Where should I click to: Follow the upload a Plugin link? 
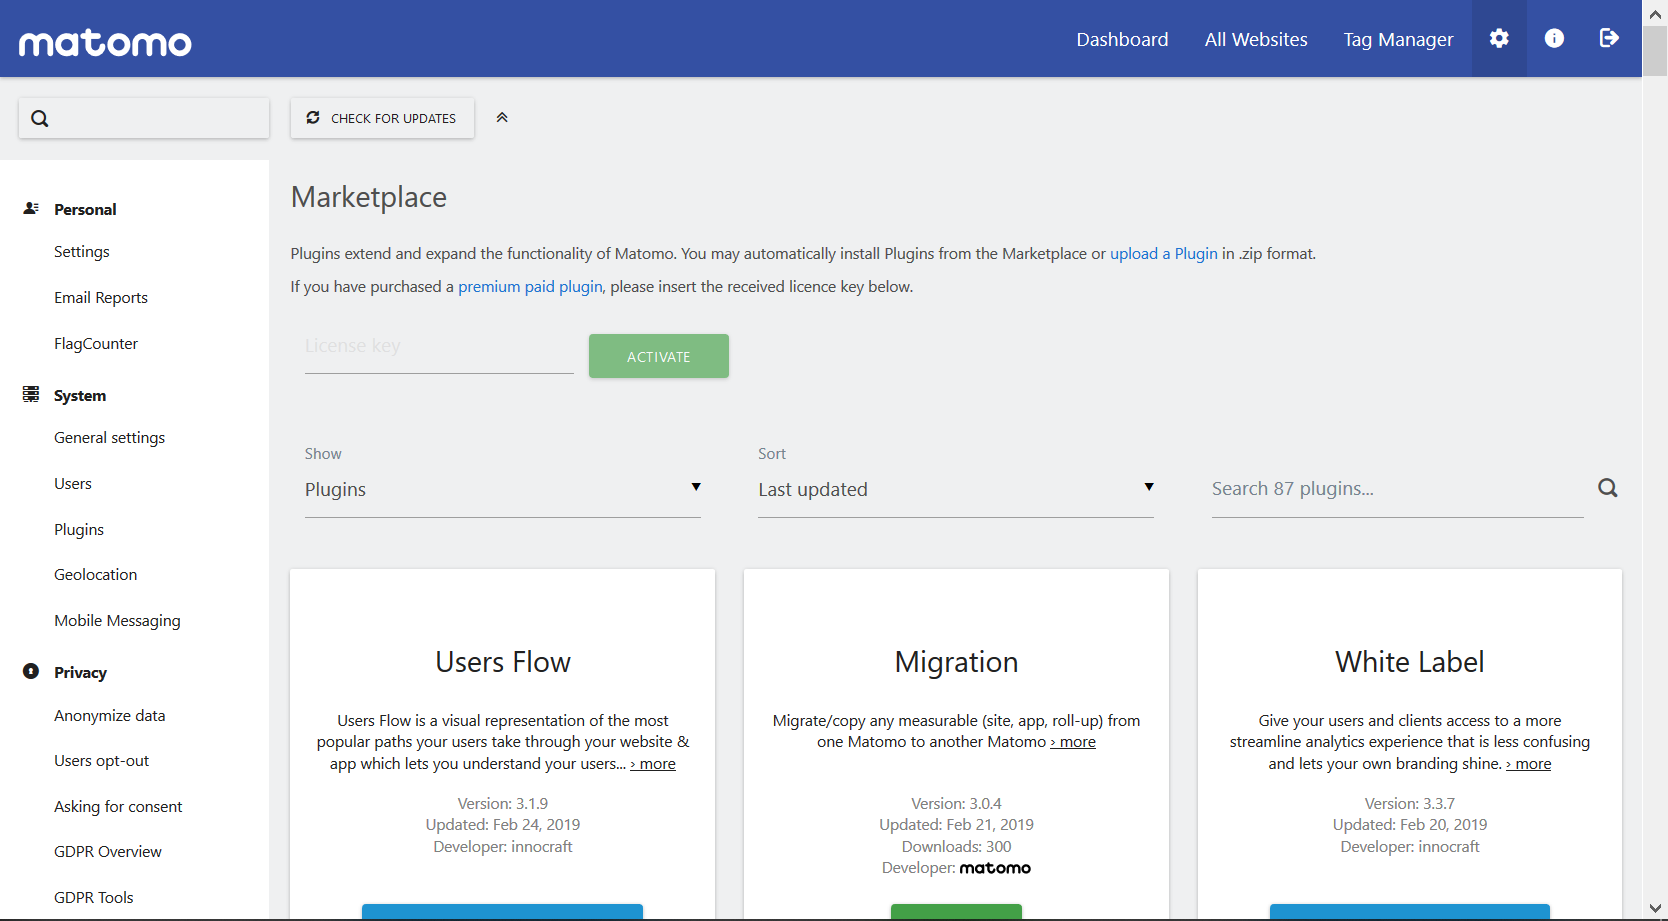[1163, 254]
